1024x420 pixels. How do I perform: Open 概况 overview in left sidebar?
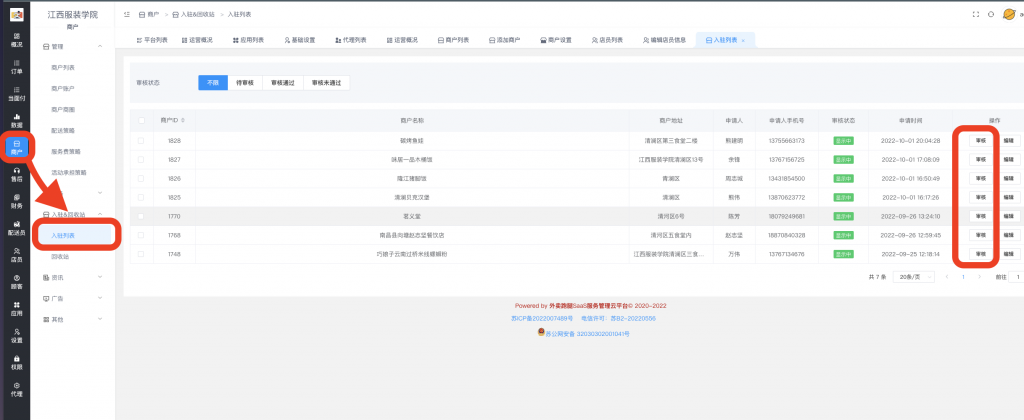tap(16, 40)
